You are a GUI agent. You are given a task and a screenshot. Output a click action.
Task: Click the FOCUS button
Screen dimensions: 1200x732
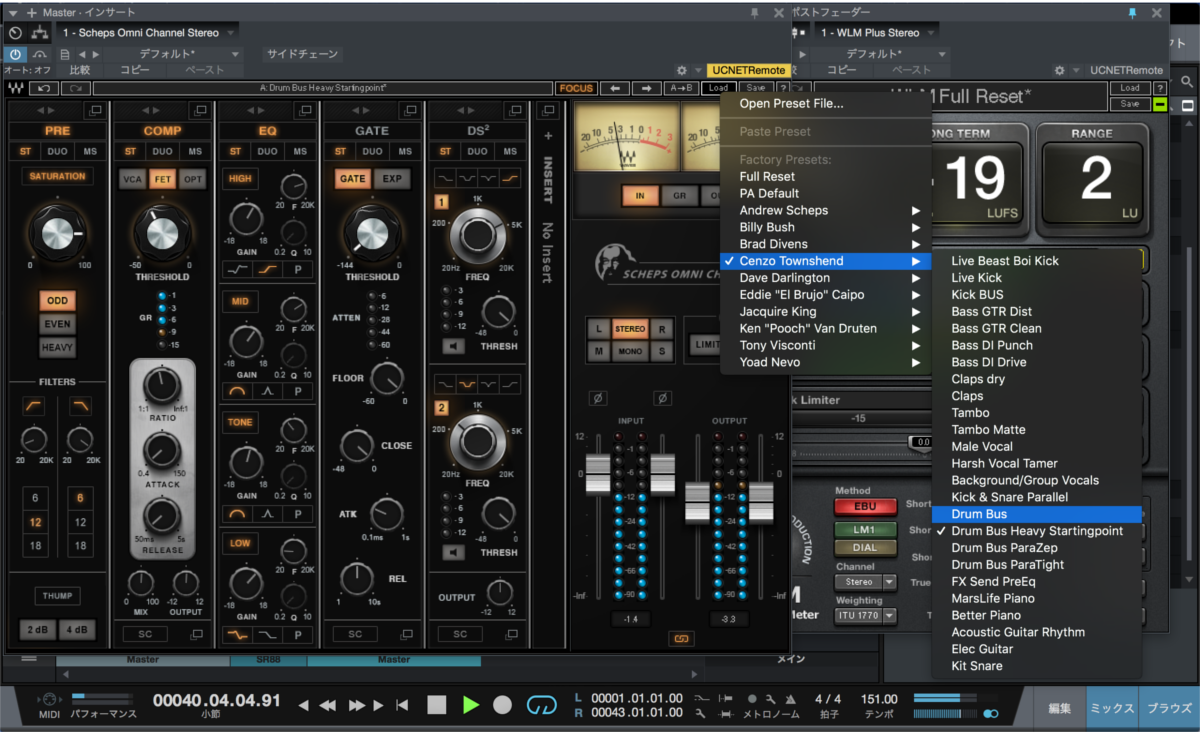[x=576, y=88]
